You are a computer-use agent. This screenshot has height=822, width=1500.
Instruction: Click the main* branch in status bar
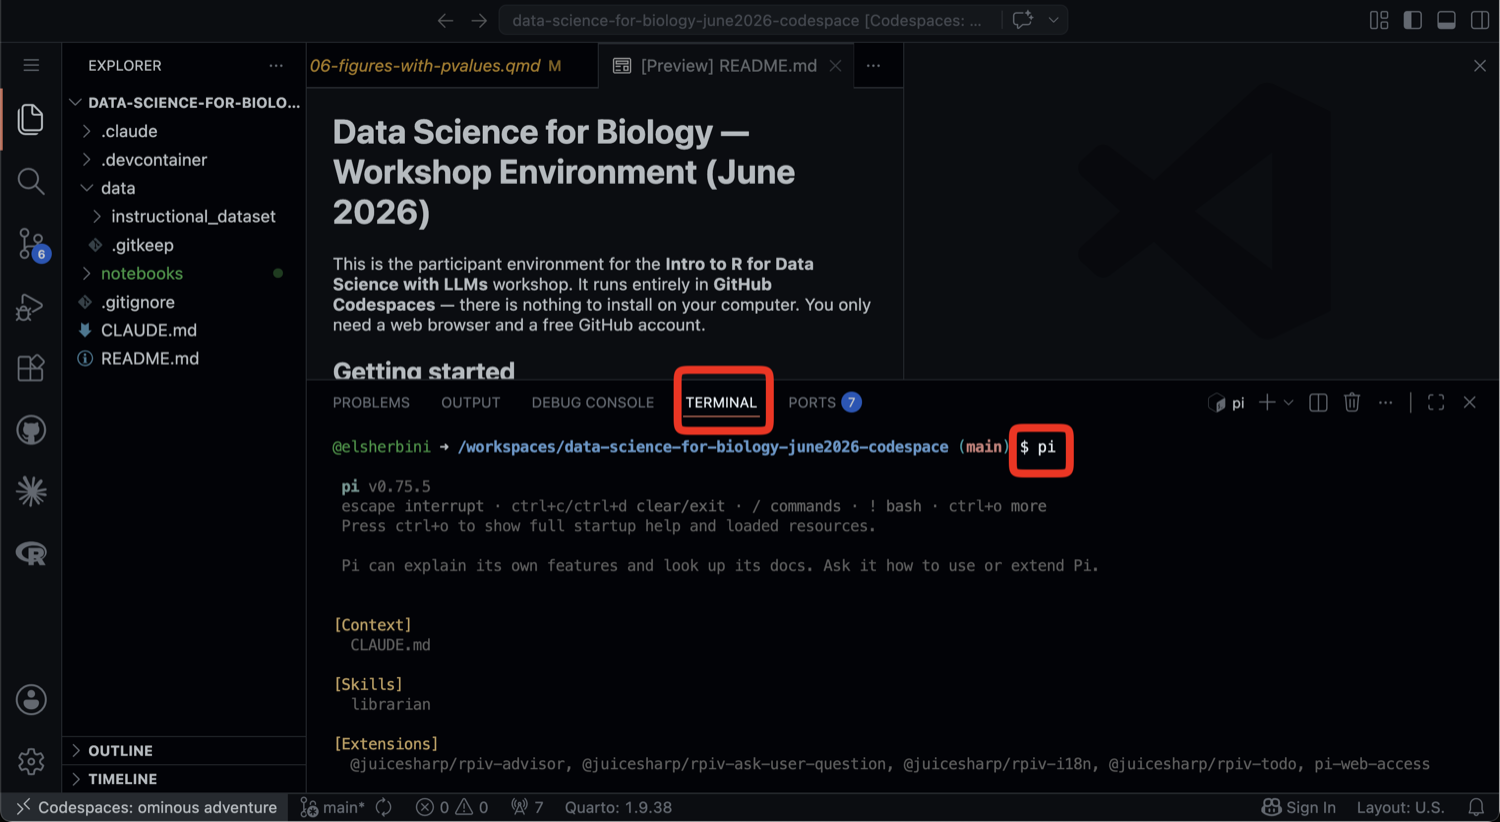(334, 807)
